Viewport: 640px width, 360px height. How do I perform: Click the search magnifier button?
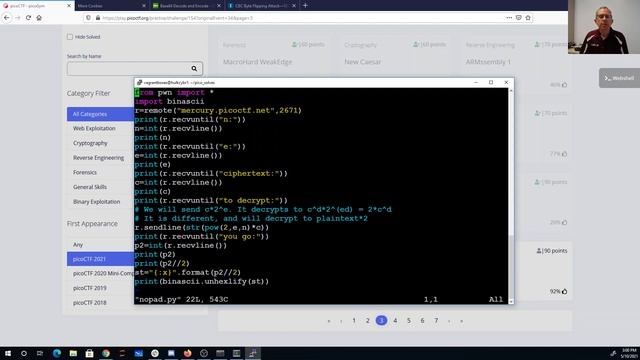pyautogui.click(x=194, y=69)
